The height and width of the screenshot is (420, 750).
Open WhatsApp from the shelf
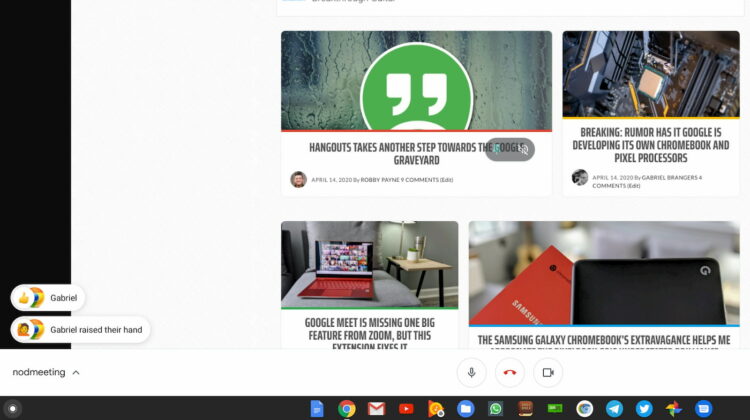point(495,408)
